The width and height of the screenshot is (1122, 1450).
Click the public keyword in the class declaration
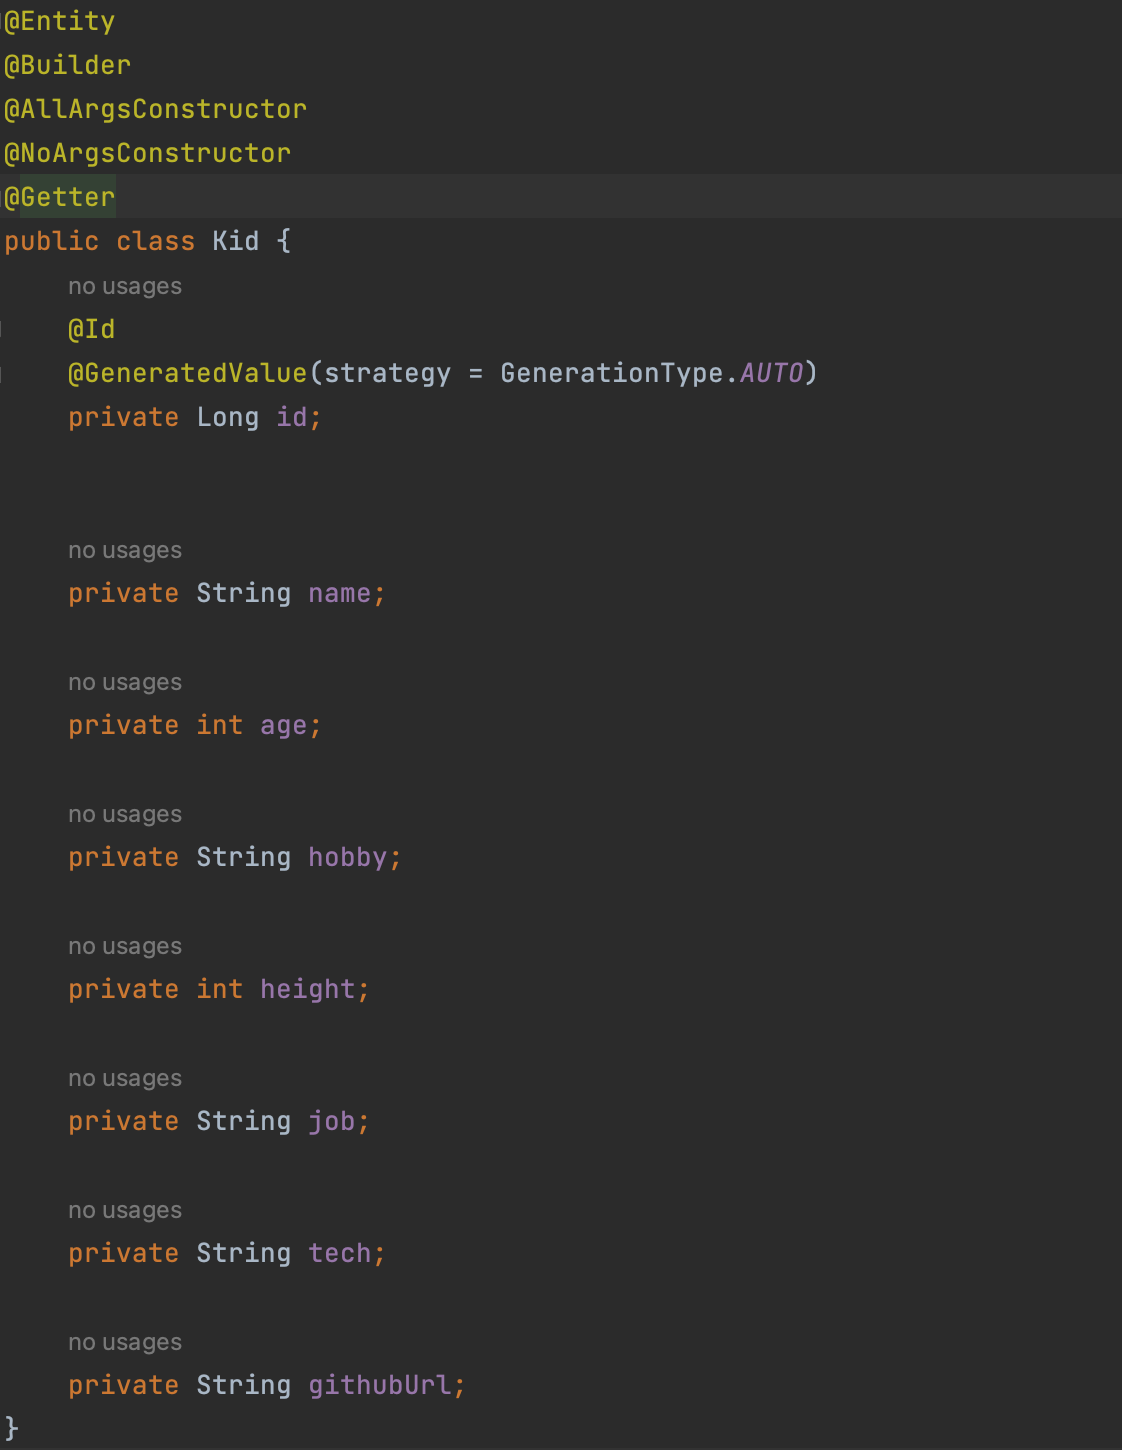[x=52, y=241]
